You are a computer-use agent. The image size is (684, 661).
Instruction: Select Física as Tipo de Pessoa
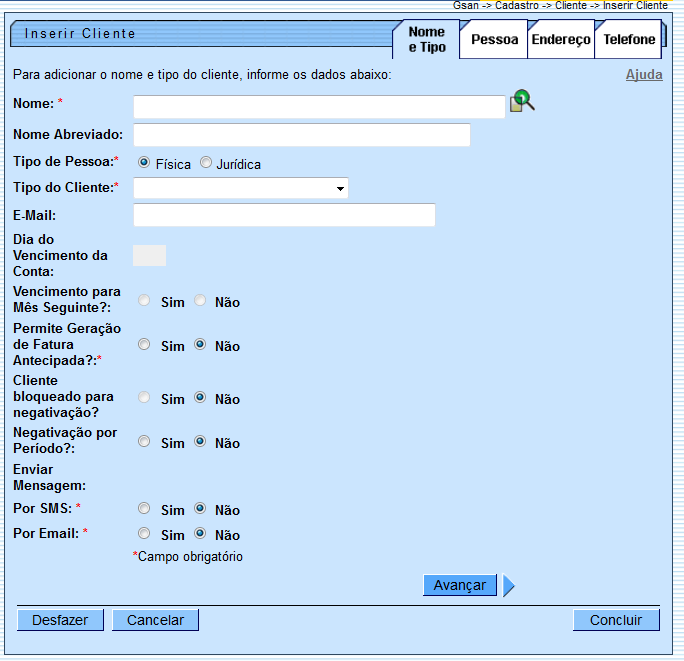pos(144,162)
